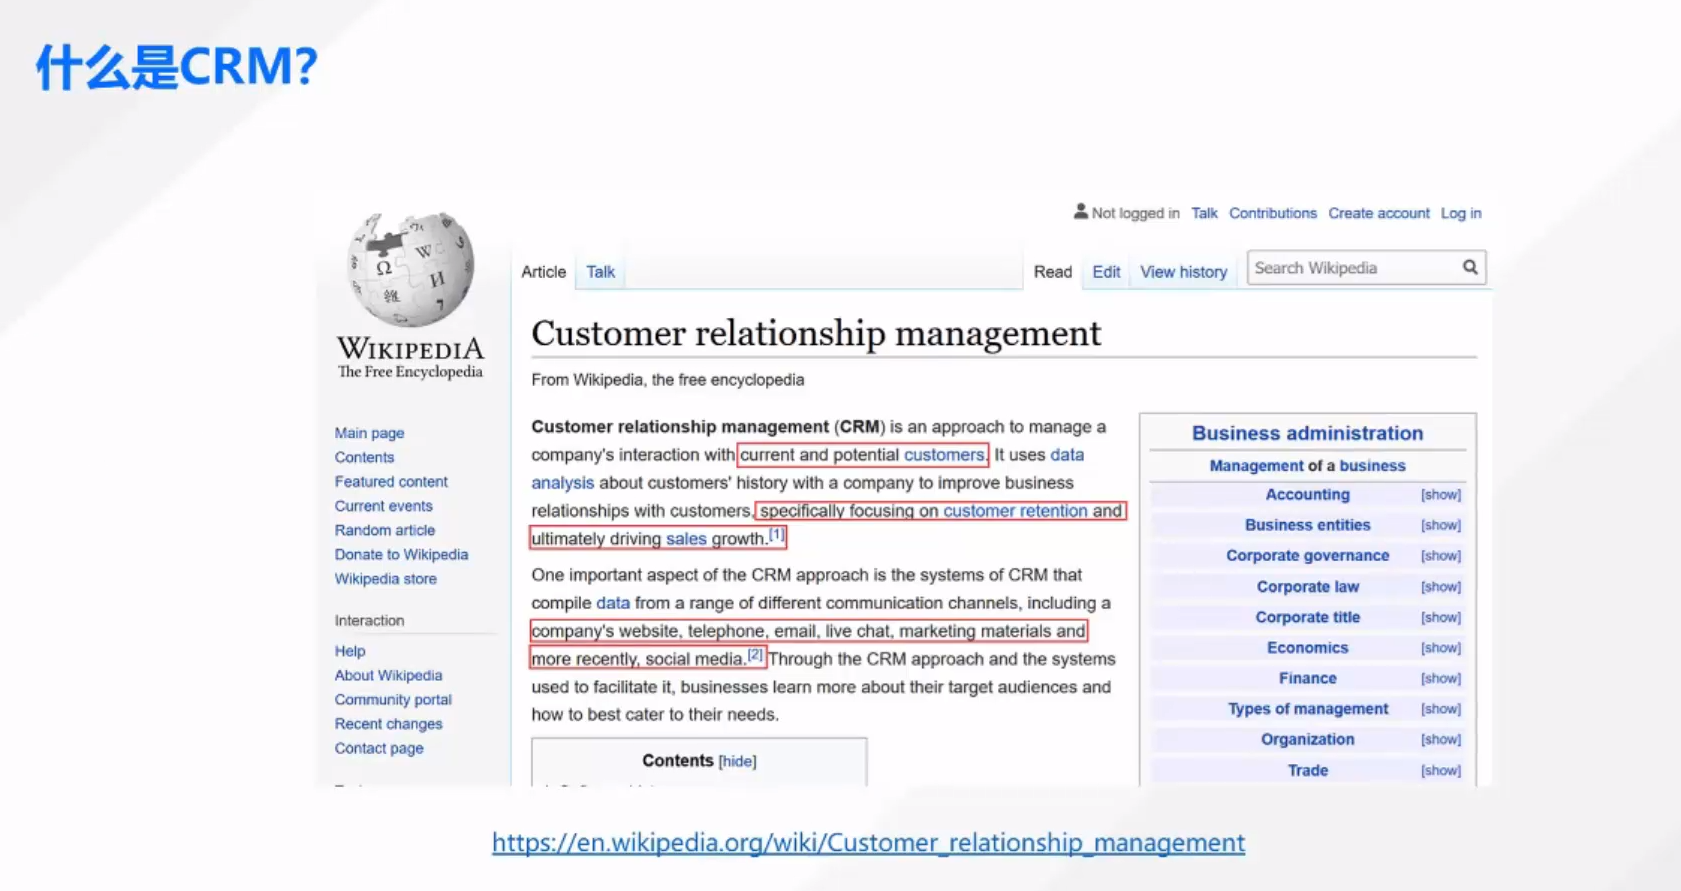Hide the Contents box via [hide]
This screenshot has width=1681, height=891.
tap(737, 762)
